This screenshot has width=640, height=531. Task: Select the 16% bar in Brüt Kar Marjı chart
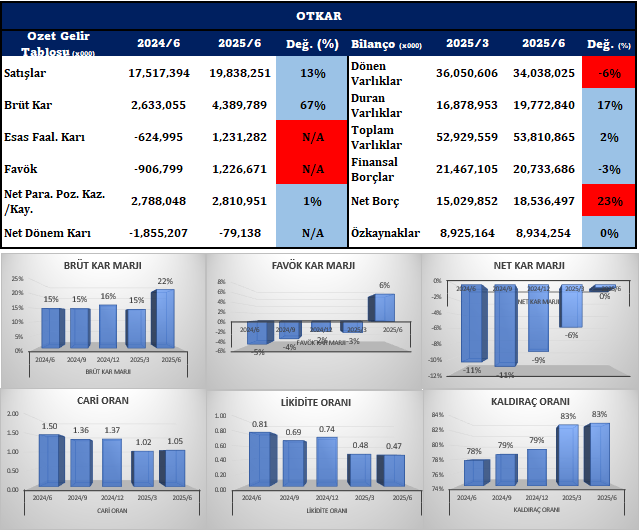[108, 327]
